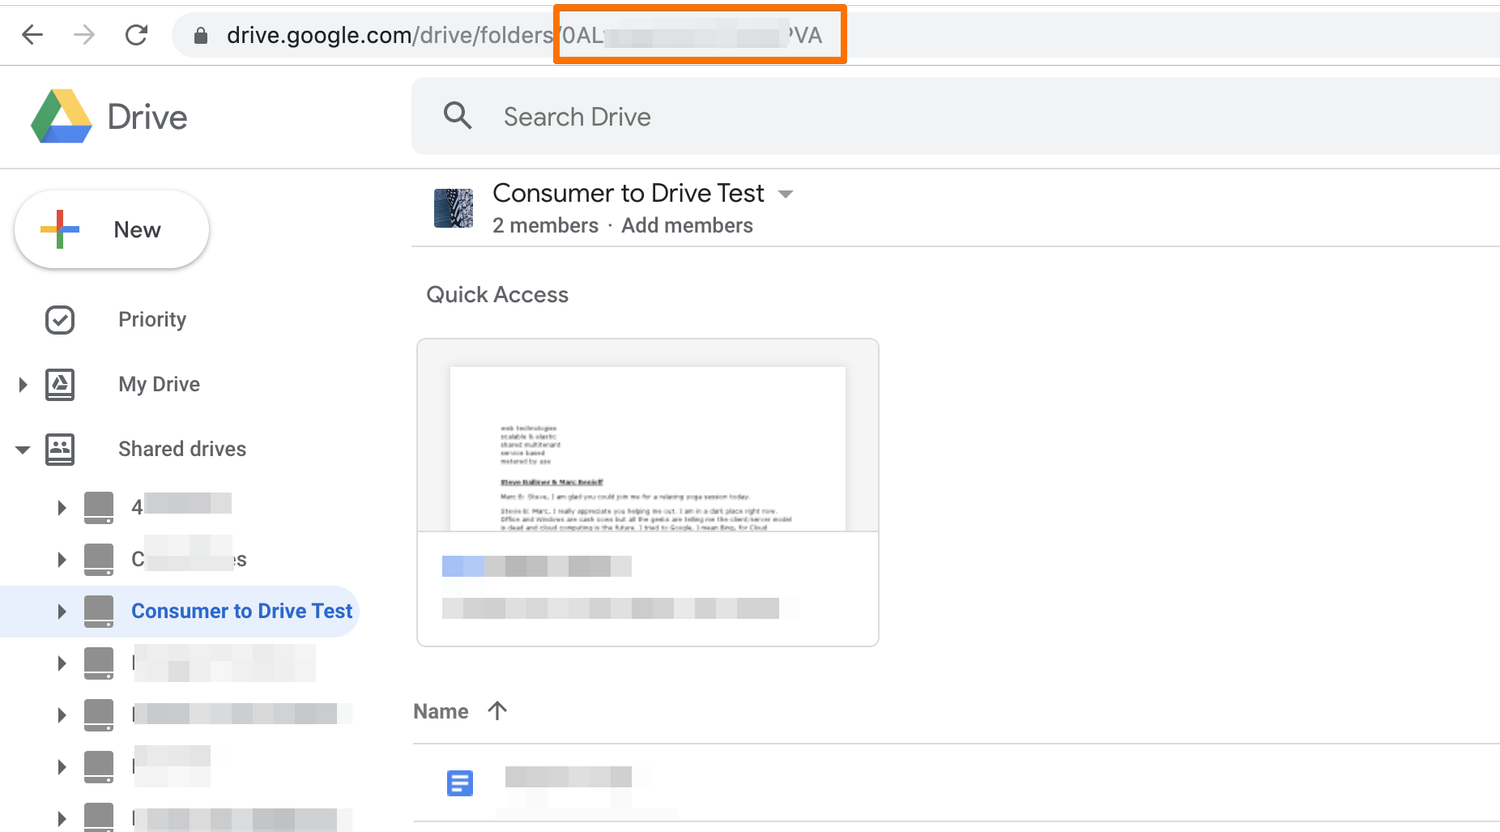Expand the shared drive starting with C and ending in s
The width and height of the screenshot is (1500, 832).
[x=61, y=559]
